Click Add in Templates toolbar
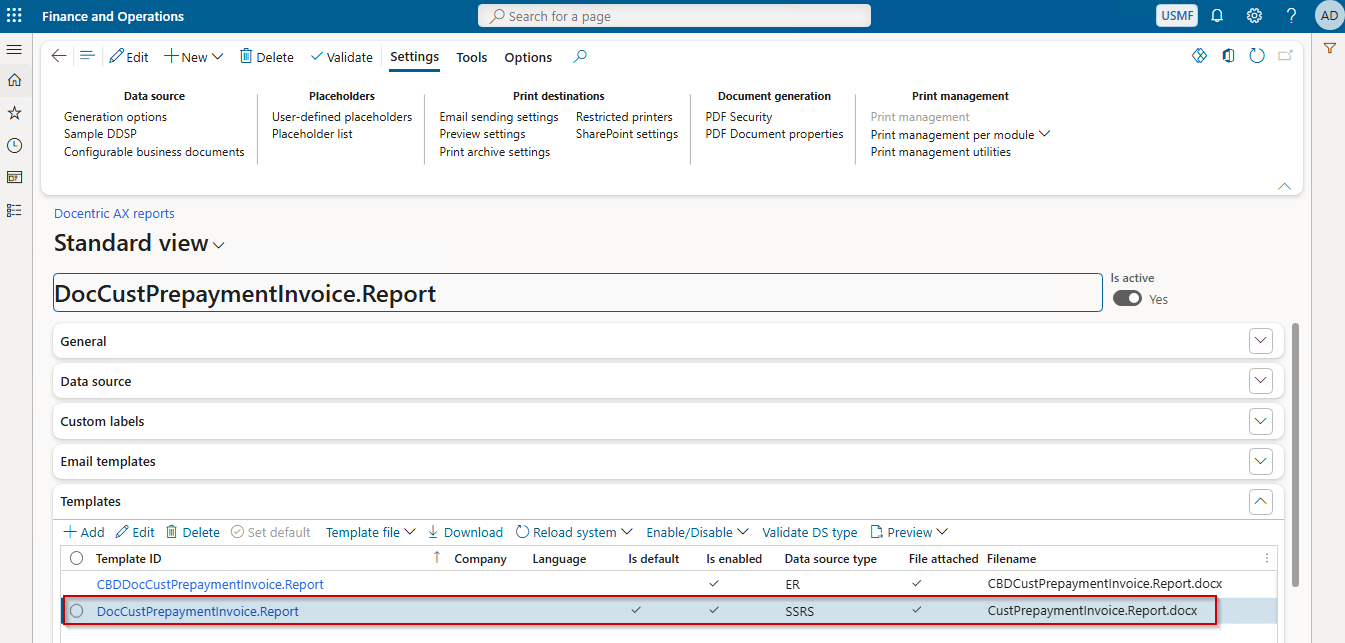This screenshot has width=1345, height=643. point(84,532)
